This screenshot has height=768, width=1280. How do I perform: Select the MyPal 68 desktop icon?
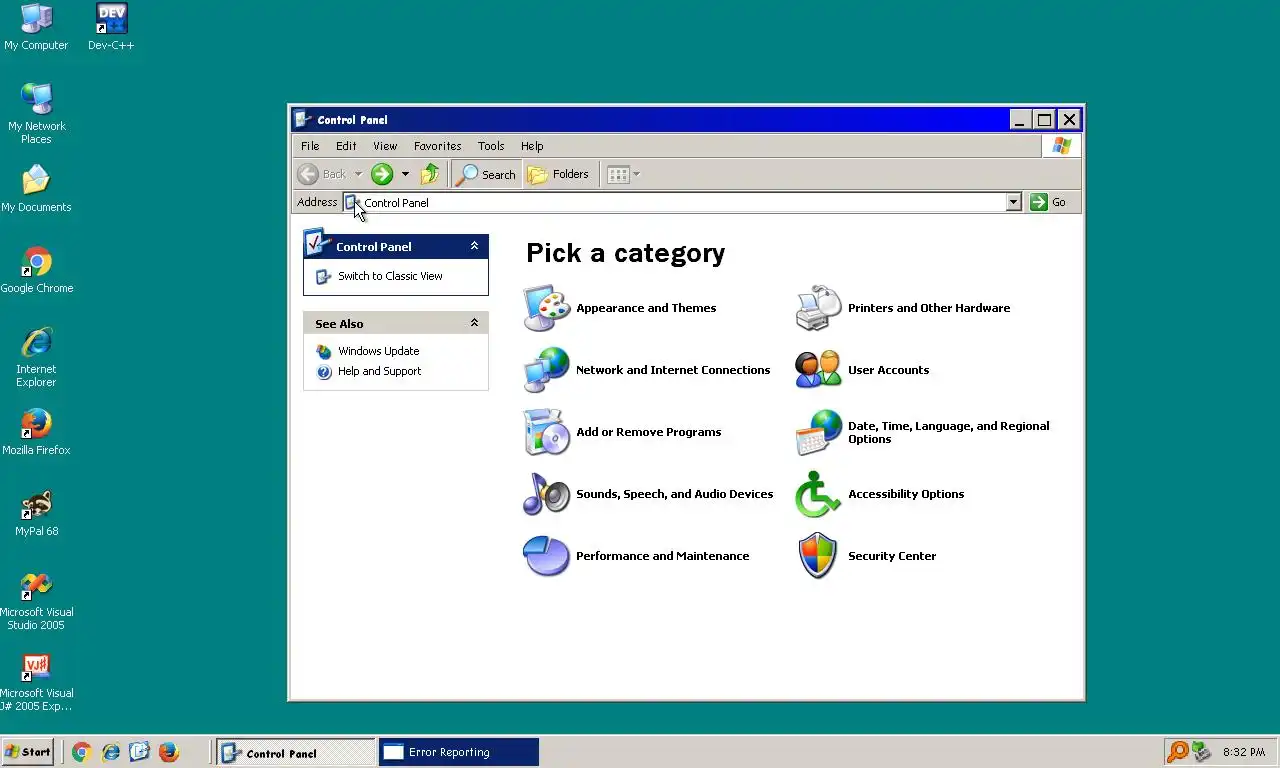coord(36,514)
